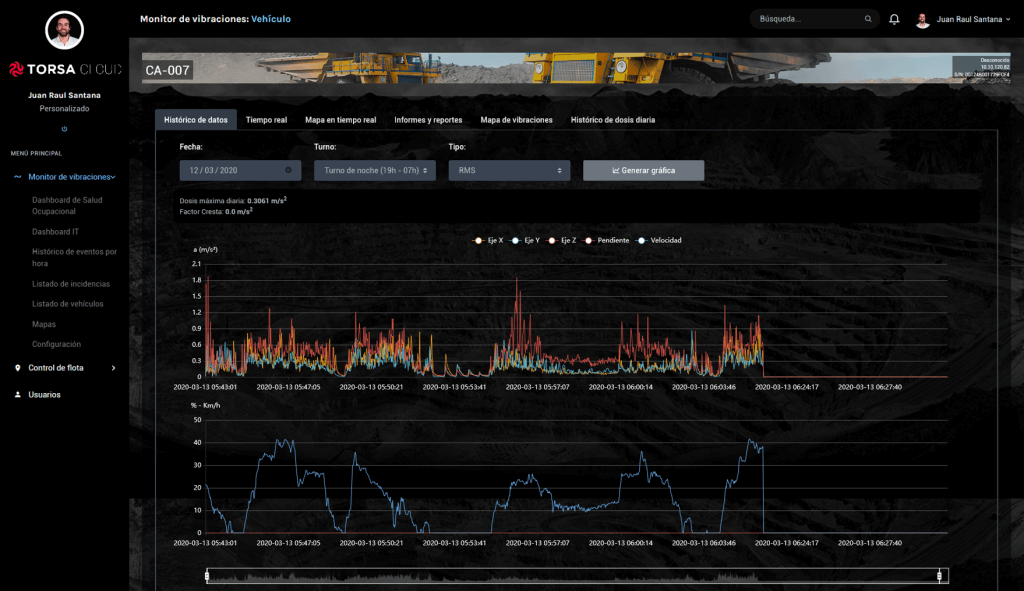Click the Vehículo breadcrumb link
1024x591 pixels.
pos(271,19)
